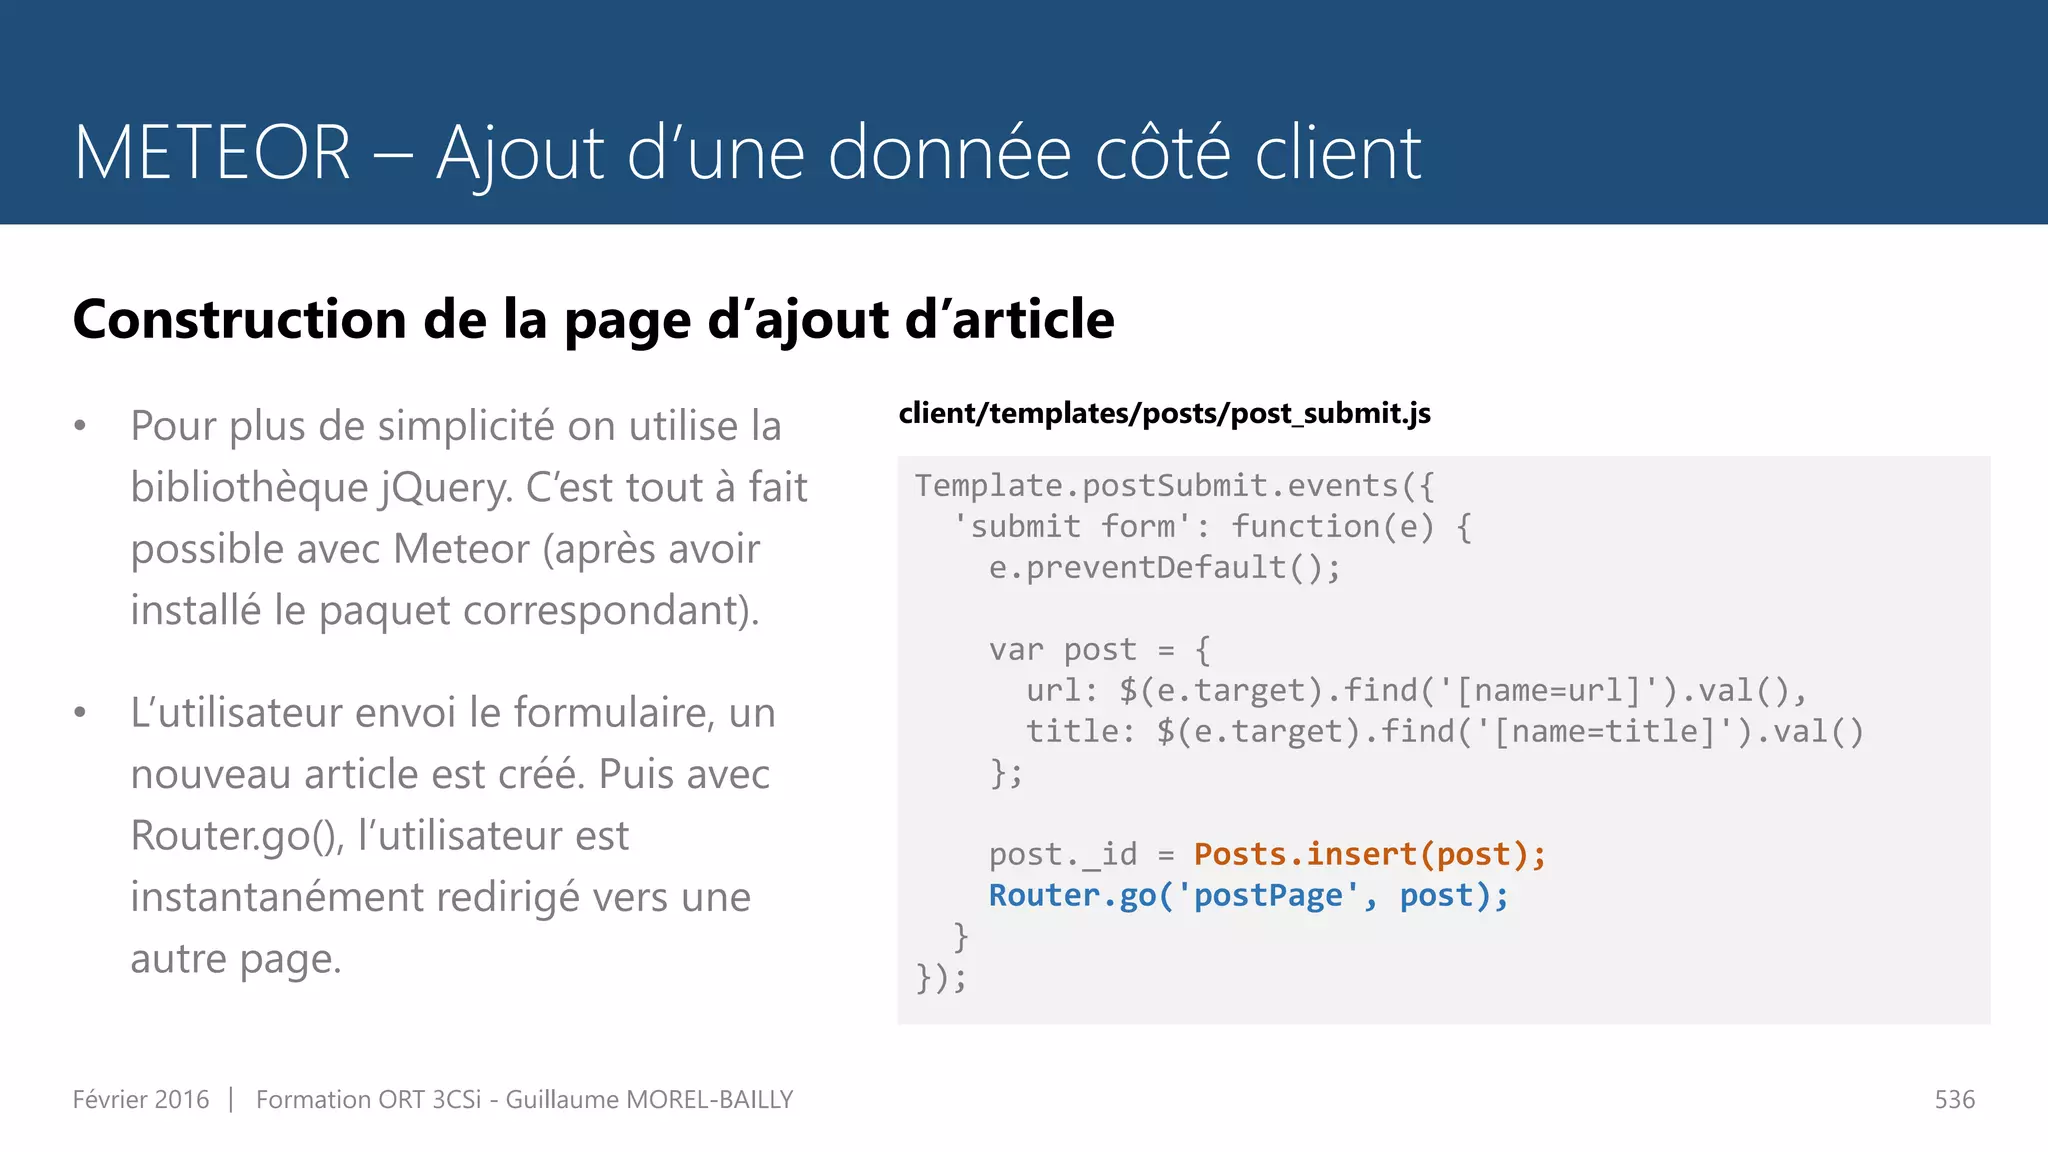
Task: Click the closing code line '});'
Action: (941, 978)
